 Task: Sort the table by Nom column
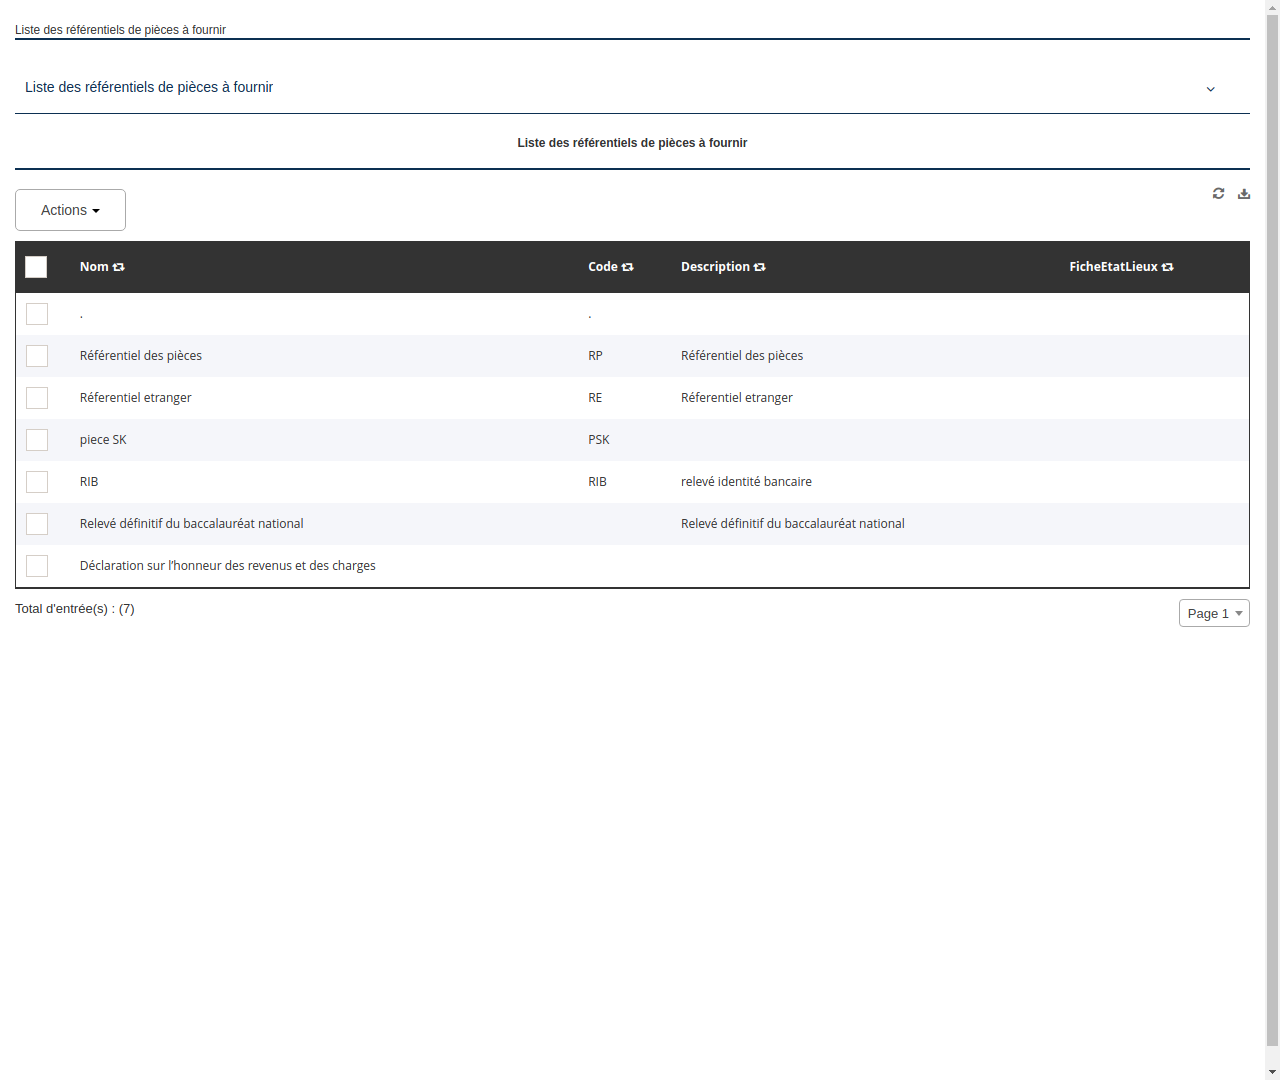[118, 267]
